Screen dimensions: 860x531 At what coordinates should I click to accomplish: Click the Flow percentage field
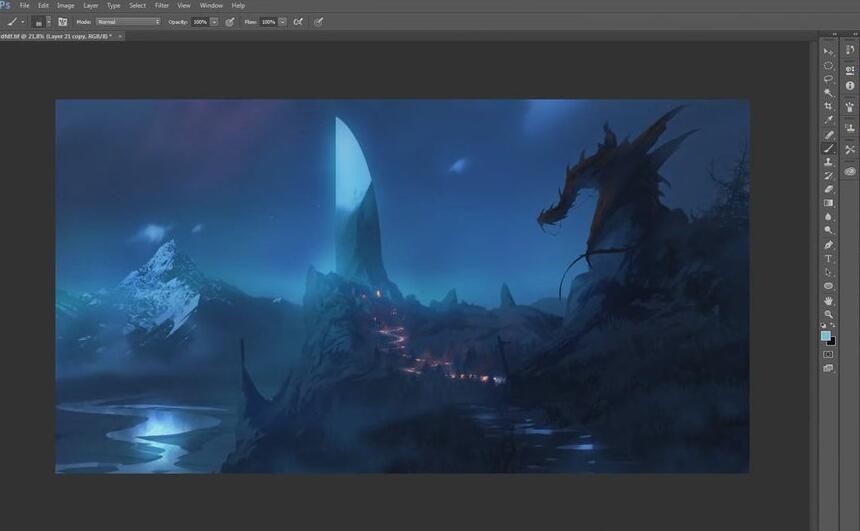pyautogui.click(x=268, y=22)
